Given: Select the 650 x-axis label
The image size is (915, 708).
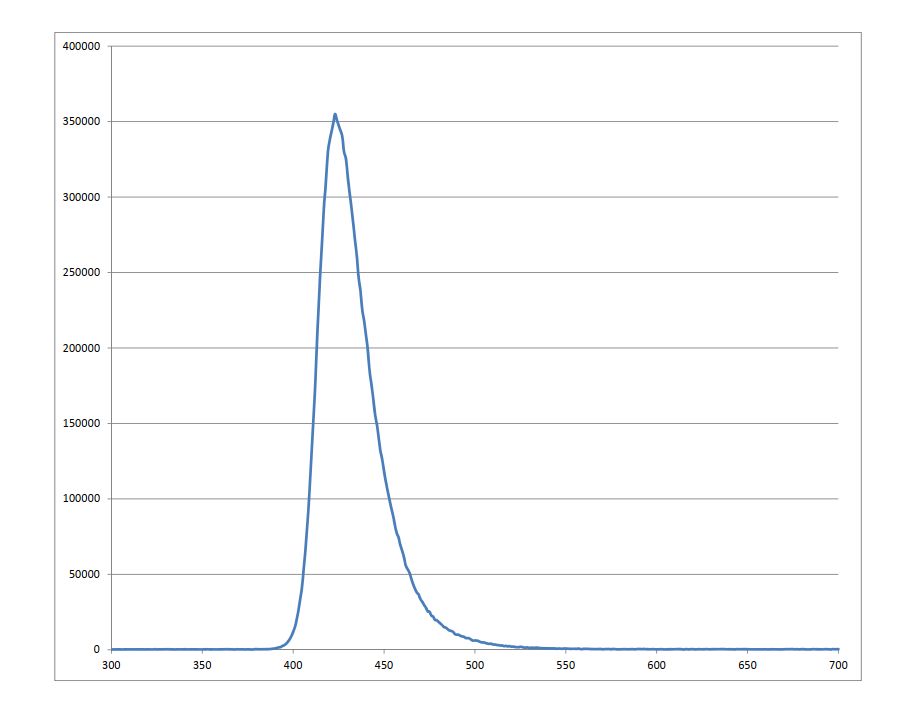Looking at the screenshot, I should 748,665.
